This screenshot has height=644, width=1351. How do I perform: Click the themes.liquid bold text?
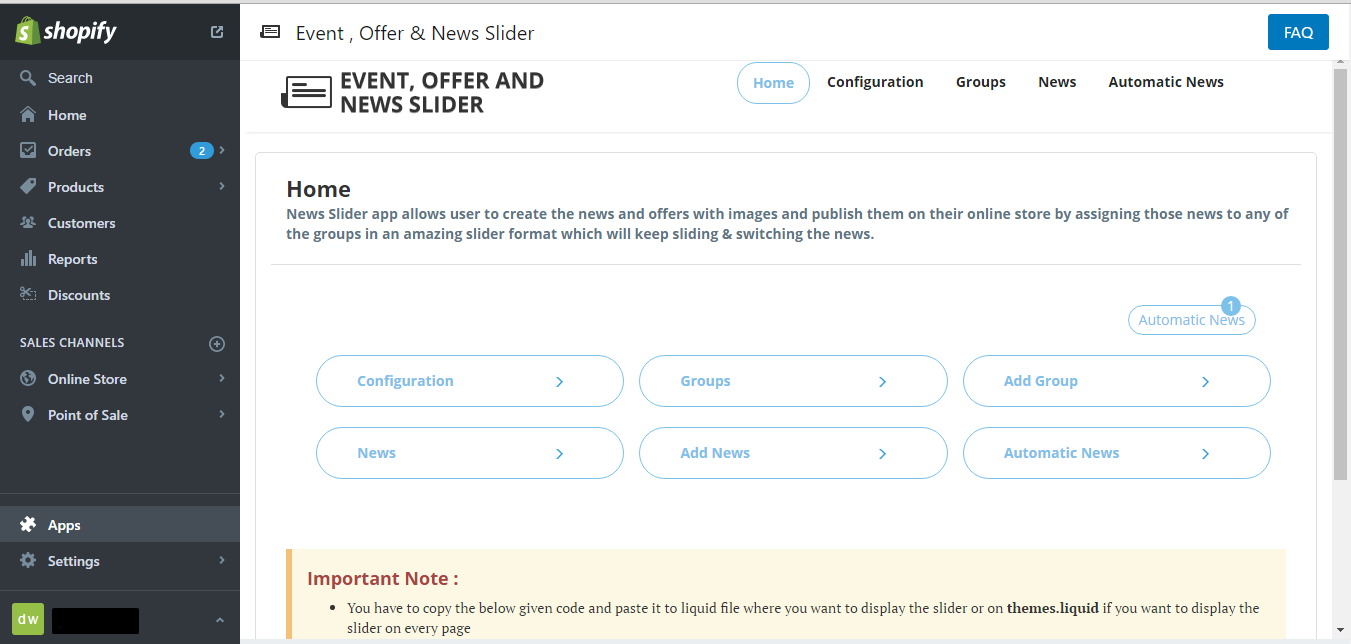pos(1053,608)
